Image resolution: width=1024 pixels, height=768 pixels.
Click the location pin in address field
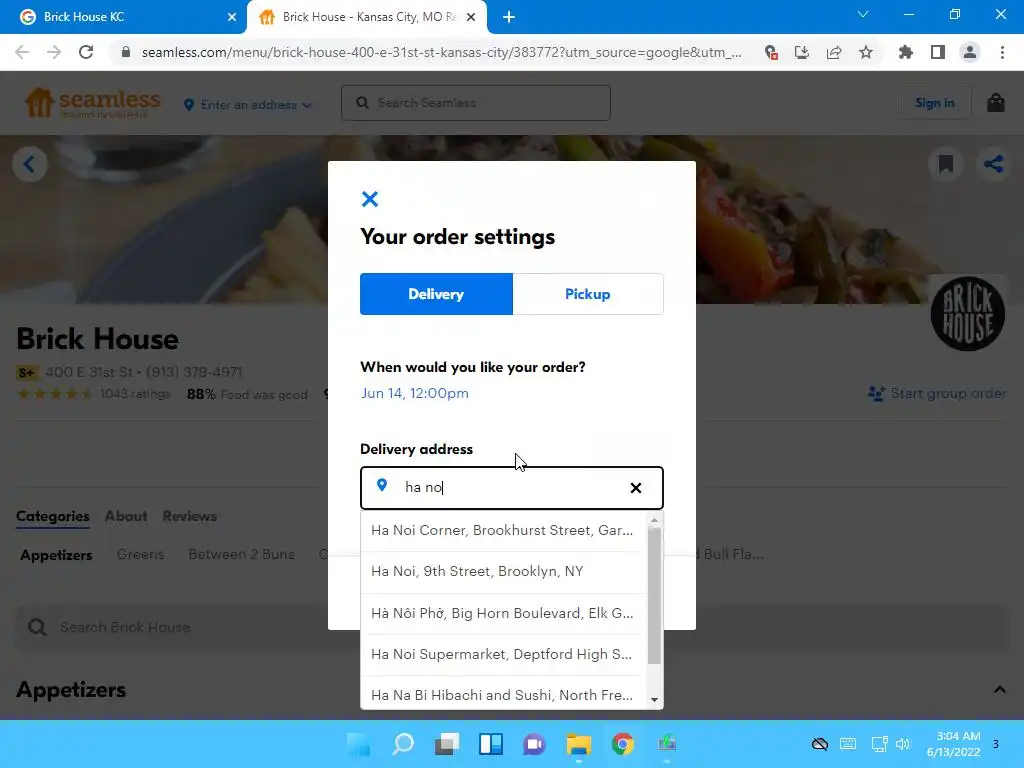click(x=382, y=485)
